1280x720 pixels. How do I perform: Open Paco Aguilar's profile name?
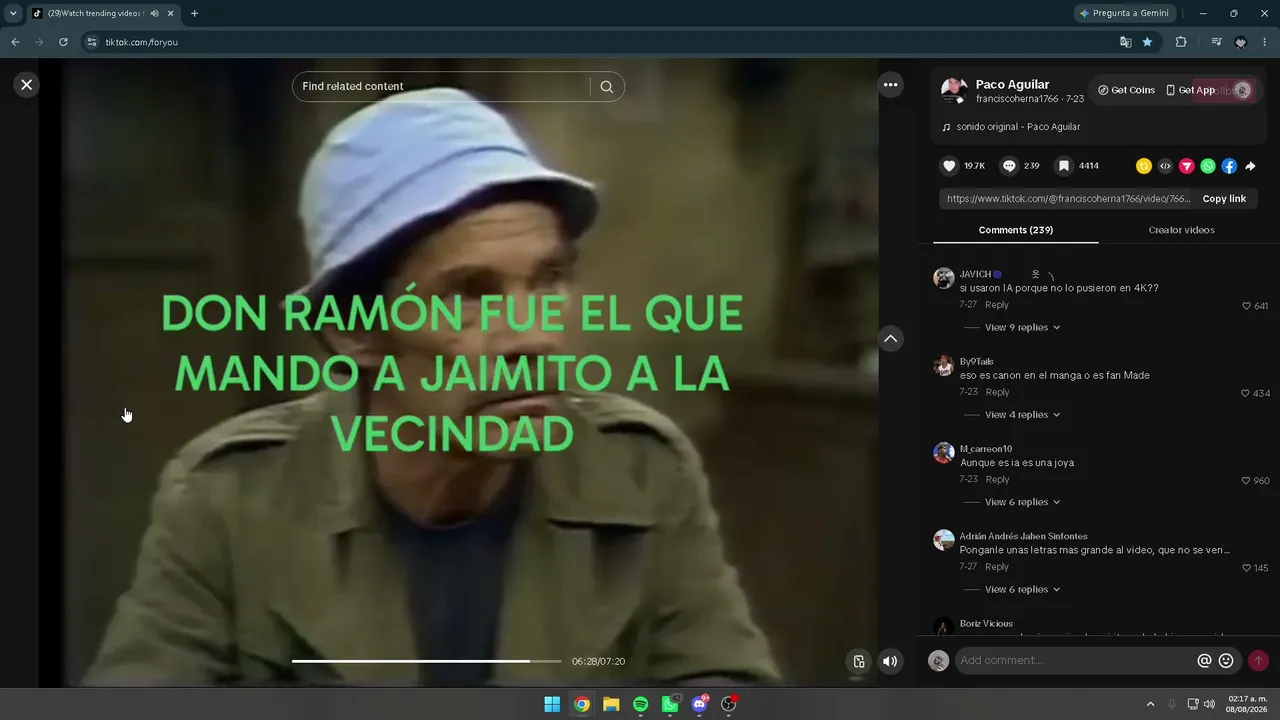[1012, 85]
